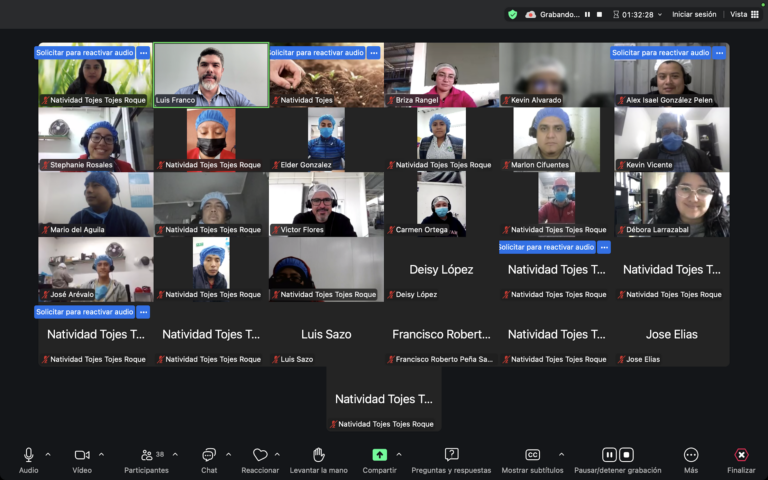
Task: Expand the meeting timer dropdown chevron
Action: click(660, 15)
